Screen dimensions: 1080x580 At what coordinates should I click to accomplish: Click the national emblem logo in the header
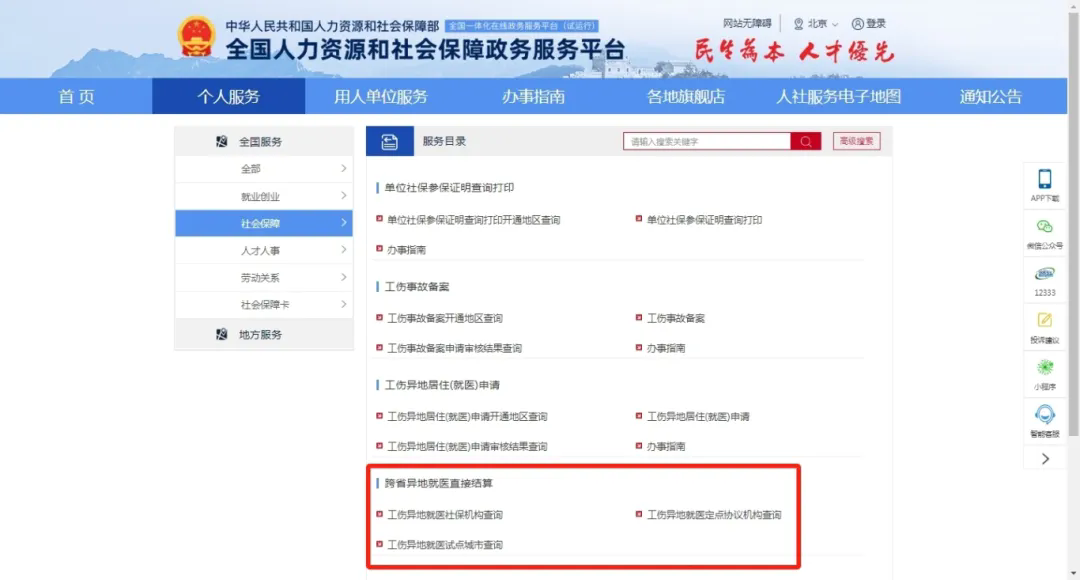(196, 37)
